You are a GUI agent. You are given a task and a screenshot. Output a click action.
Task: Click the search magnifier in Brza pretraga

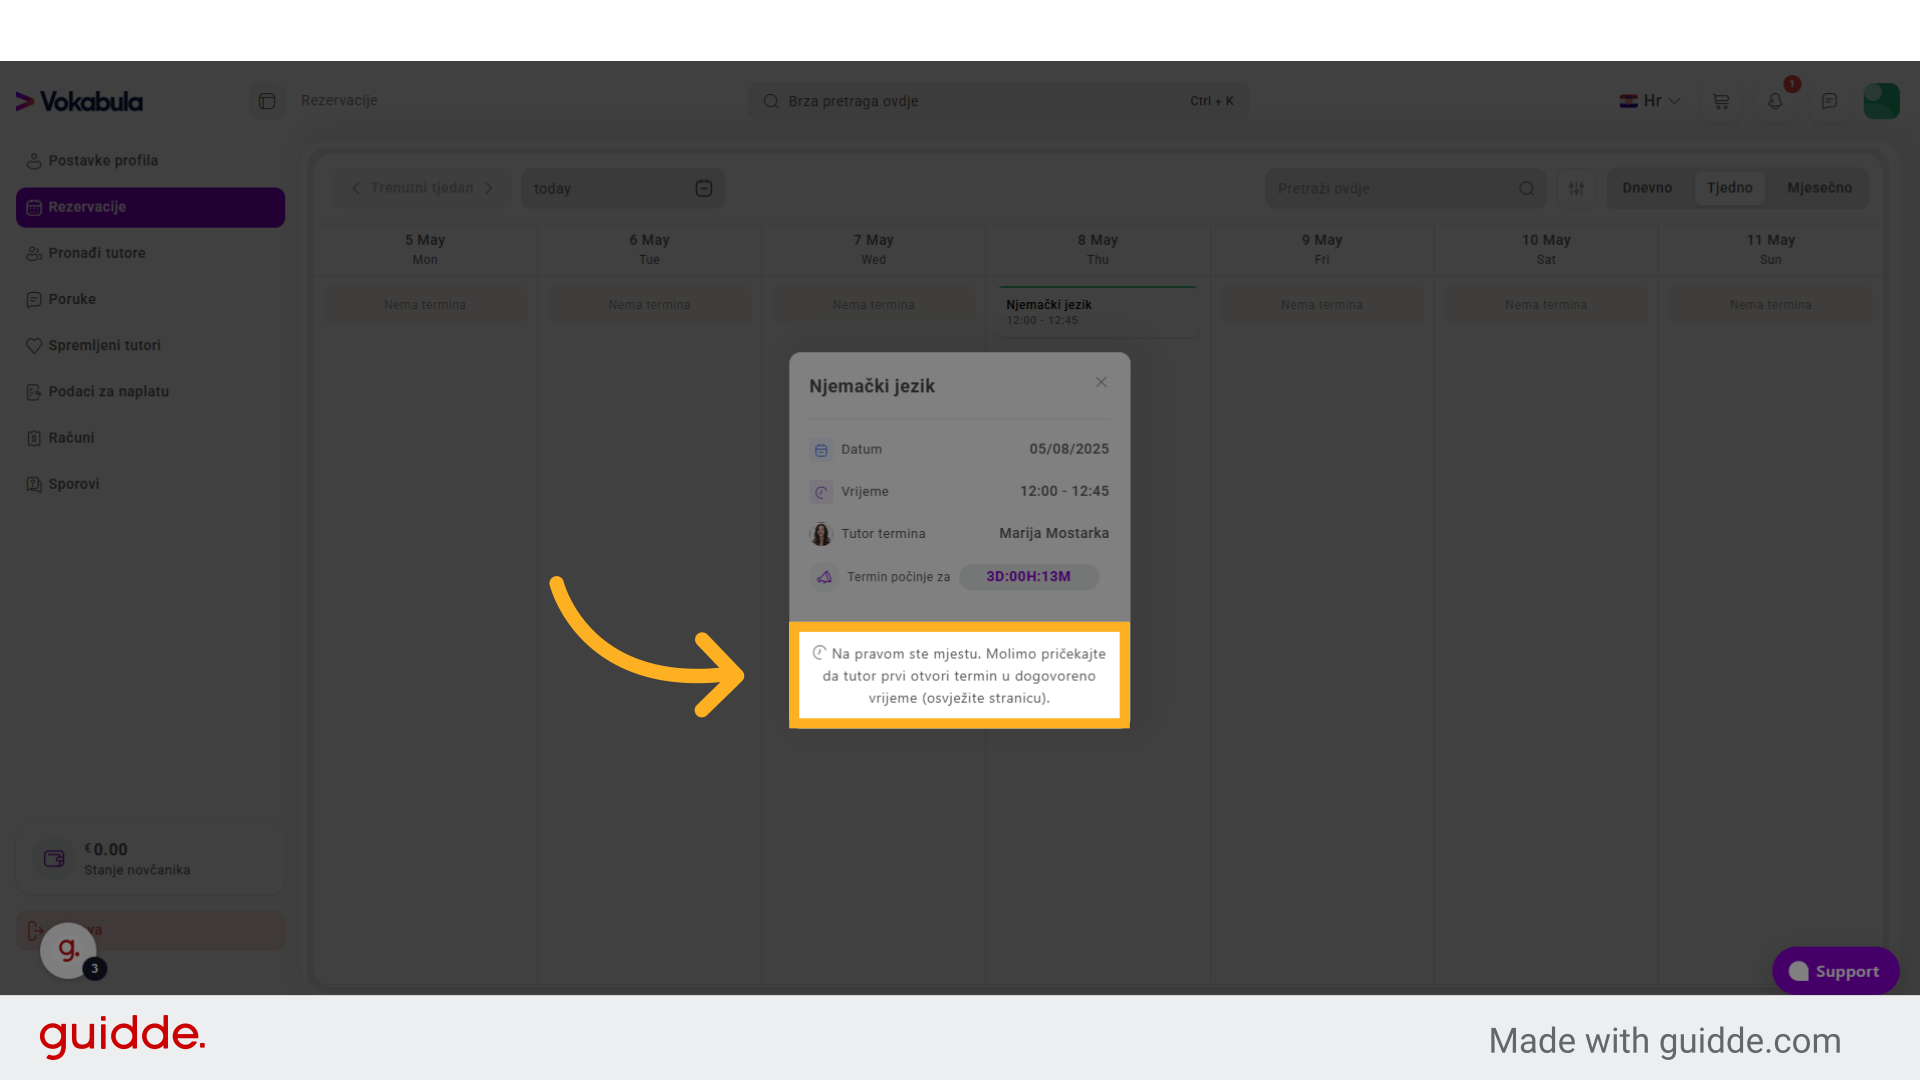771,101
